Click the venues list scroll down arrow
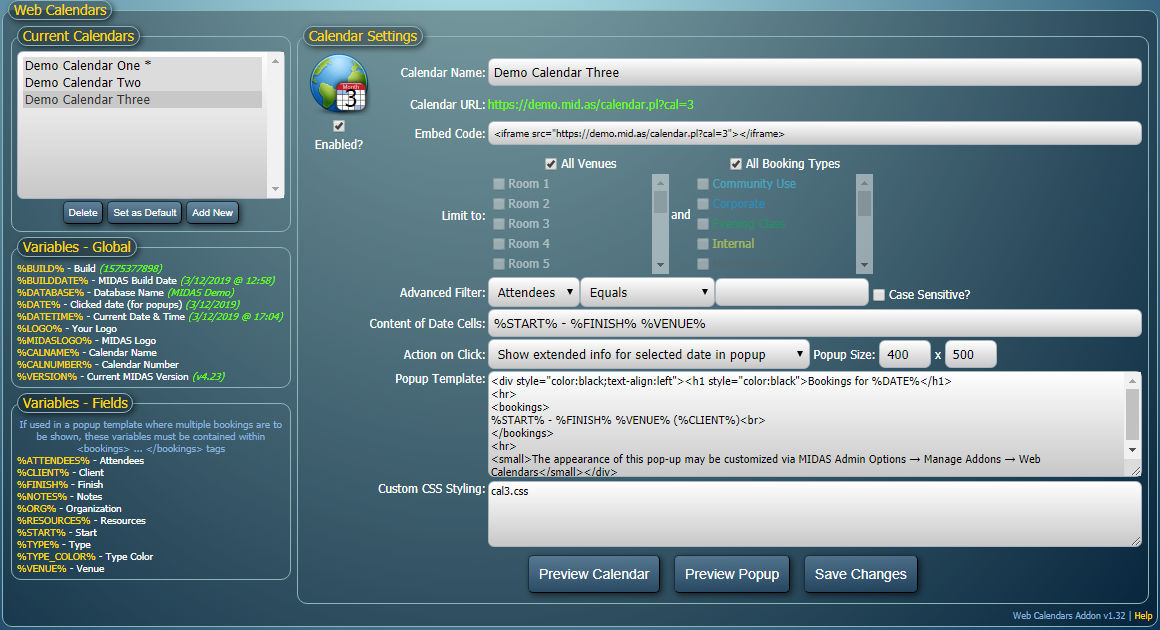Screen dimensions: 1160x630 661,265
